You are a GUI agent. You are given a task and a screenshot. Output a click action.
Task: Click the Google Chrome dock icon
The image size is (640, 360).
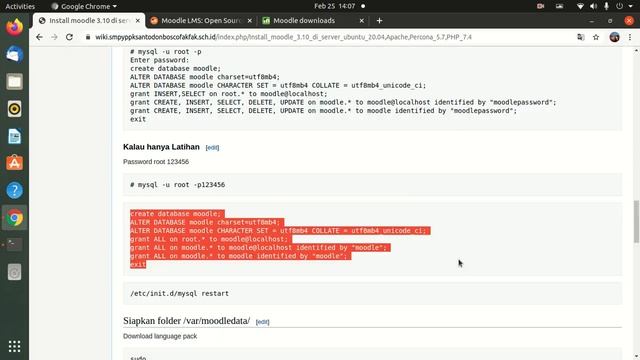point(14,218)
